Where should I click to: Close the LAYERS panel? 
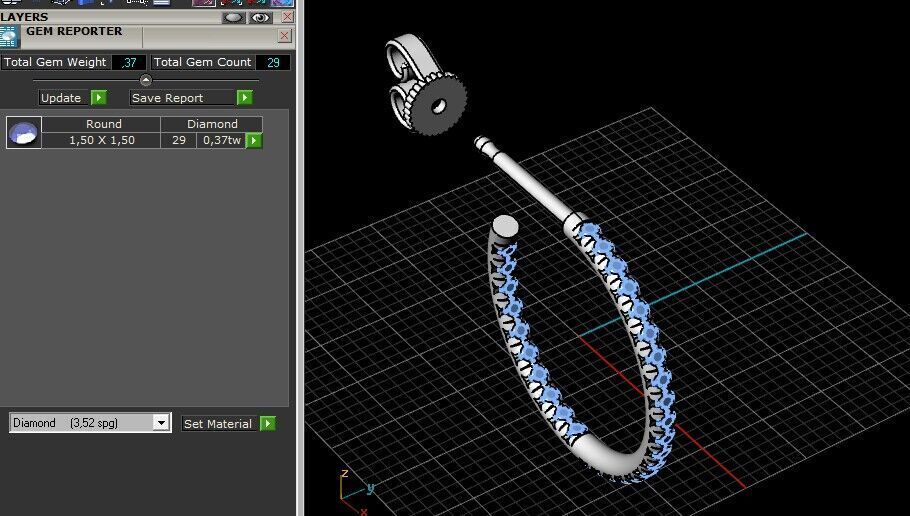pos(287,17)
